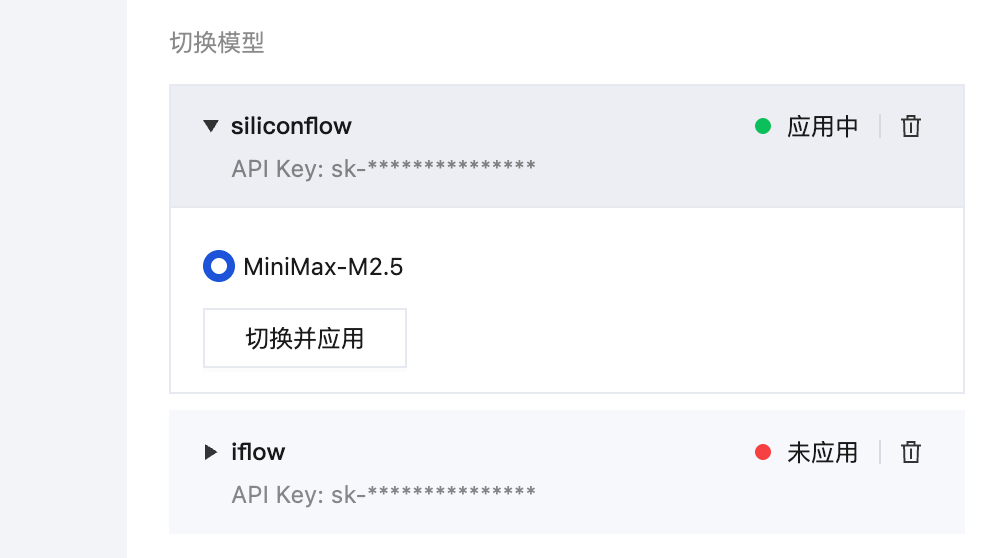Click the green status dot for siliconflow
The height and width of the screenshot is (558, 994).
(763, 126)
